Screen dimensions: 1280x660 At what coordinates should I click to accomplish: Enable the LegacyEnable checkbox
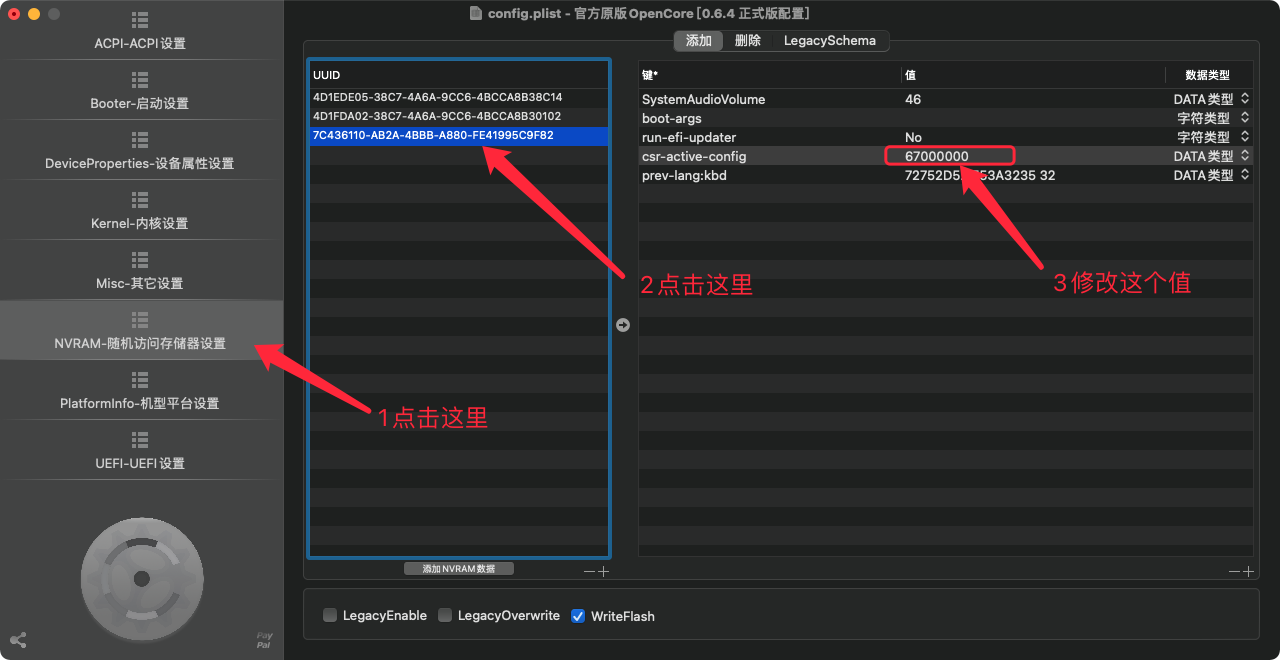point(330,616)
